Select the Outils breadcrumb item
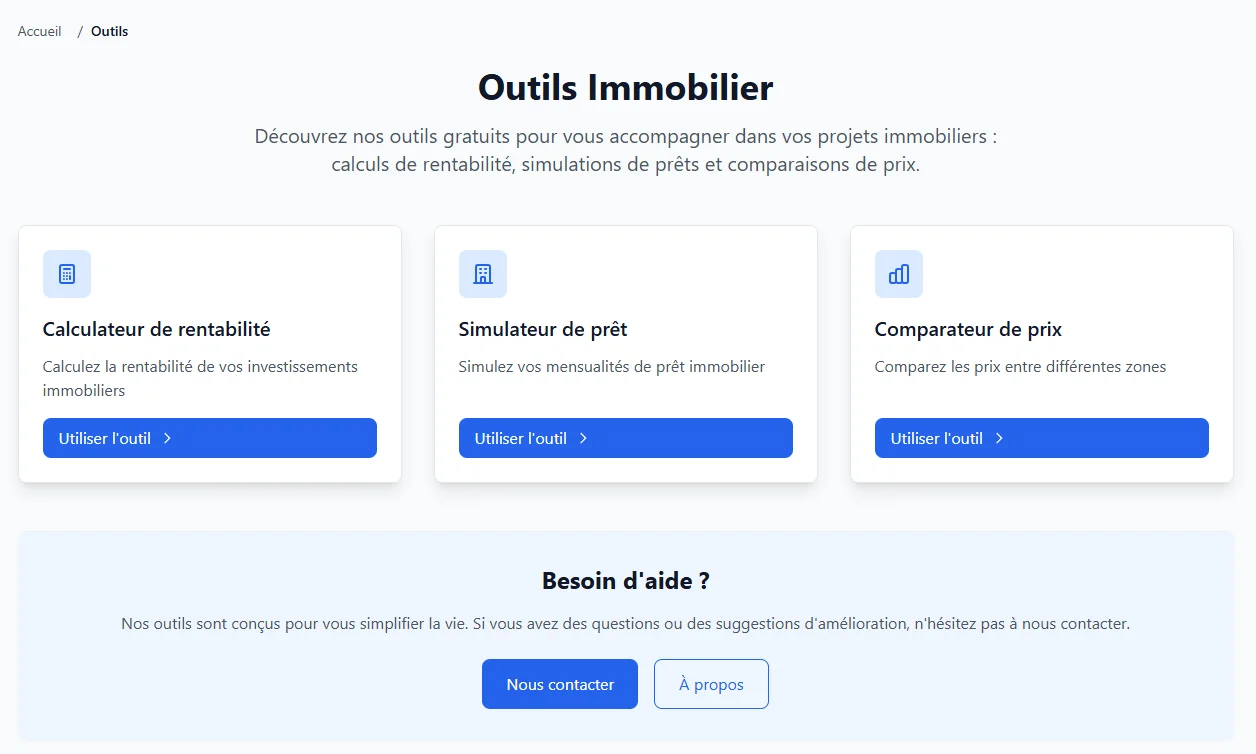The width and height of the screenshot is (1256, 754). point(110,31)
